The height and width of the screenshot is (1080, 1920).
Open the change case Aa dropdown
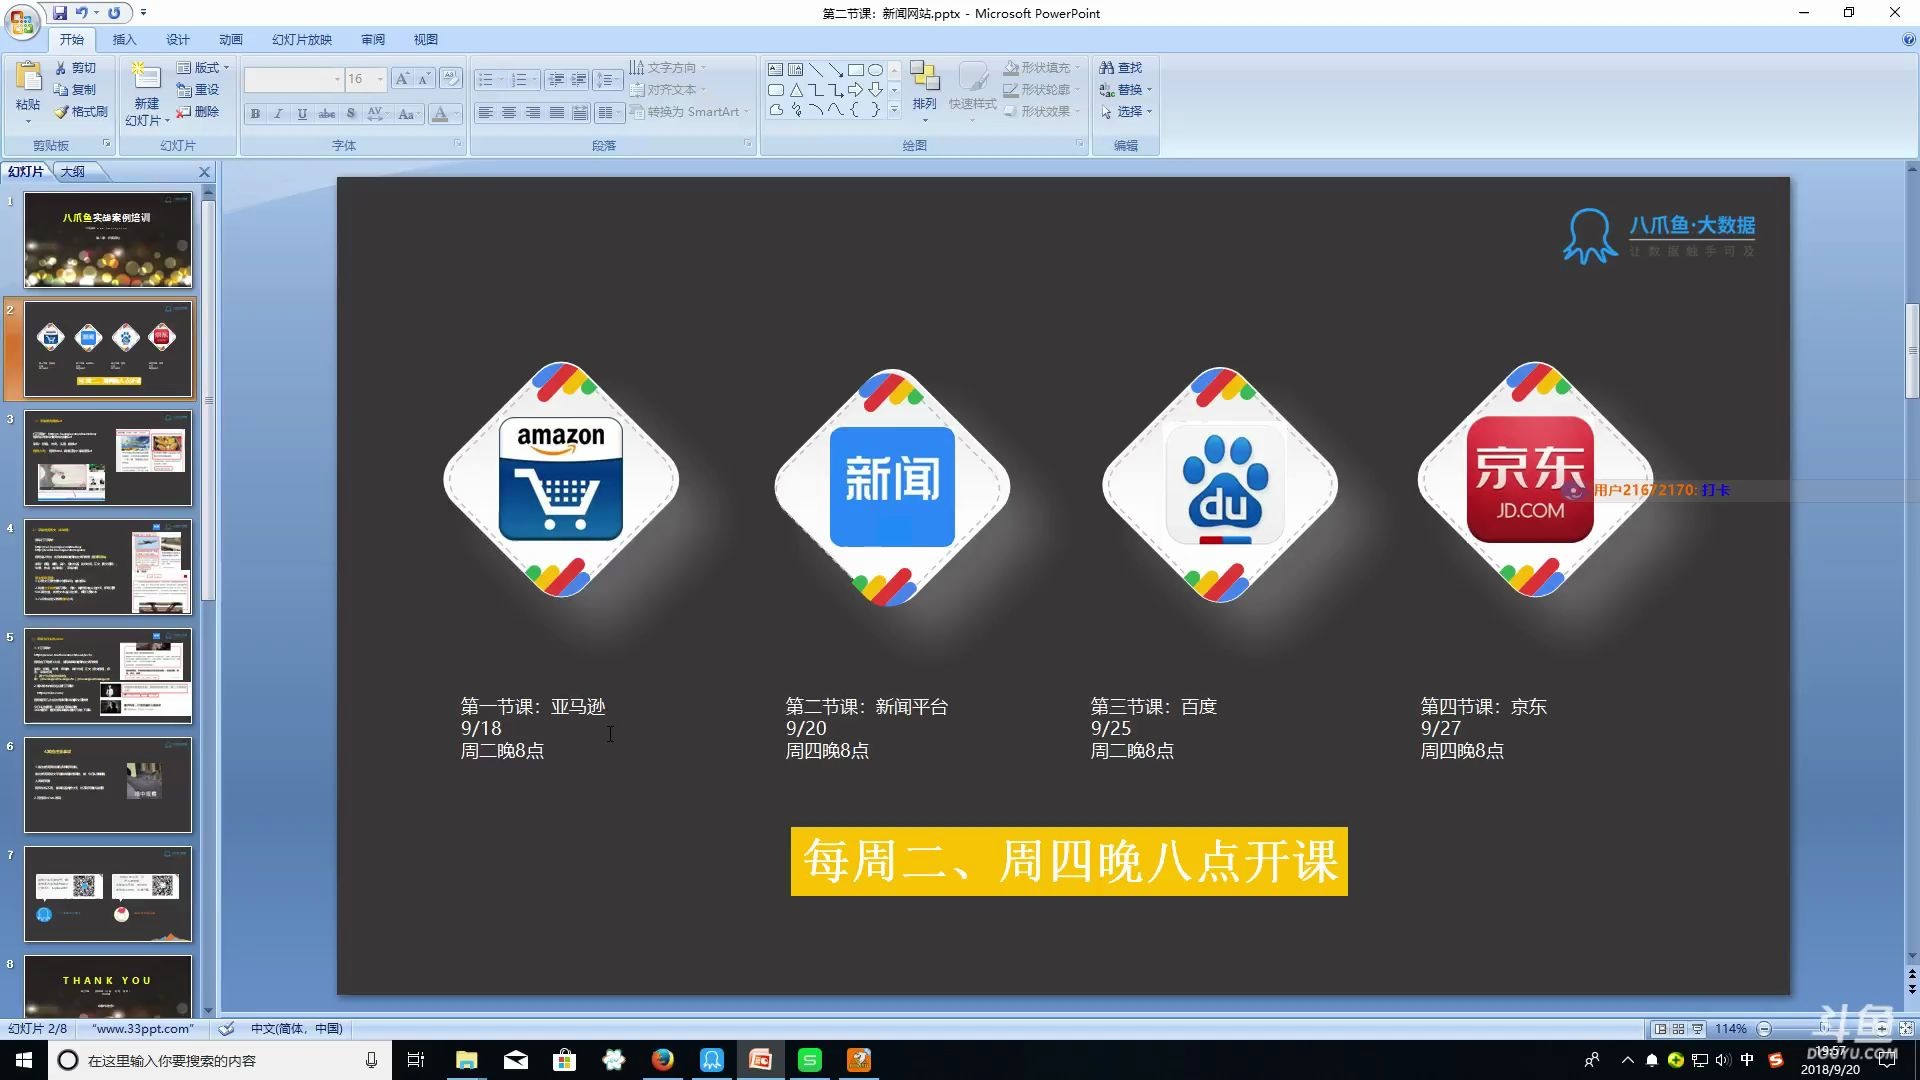(408, 114)
